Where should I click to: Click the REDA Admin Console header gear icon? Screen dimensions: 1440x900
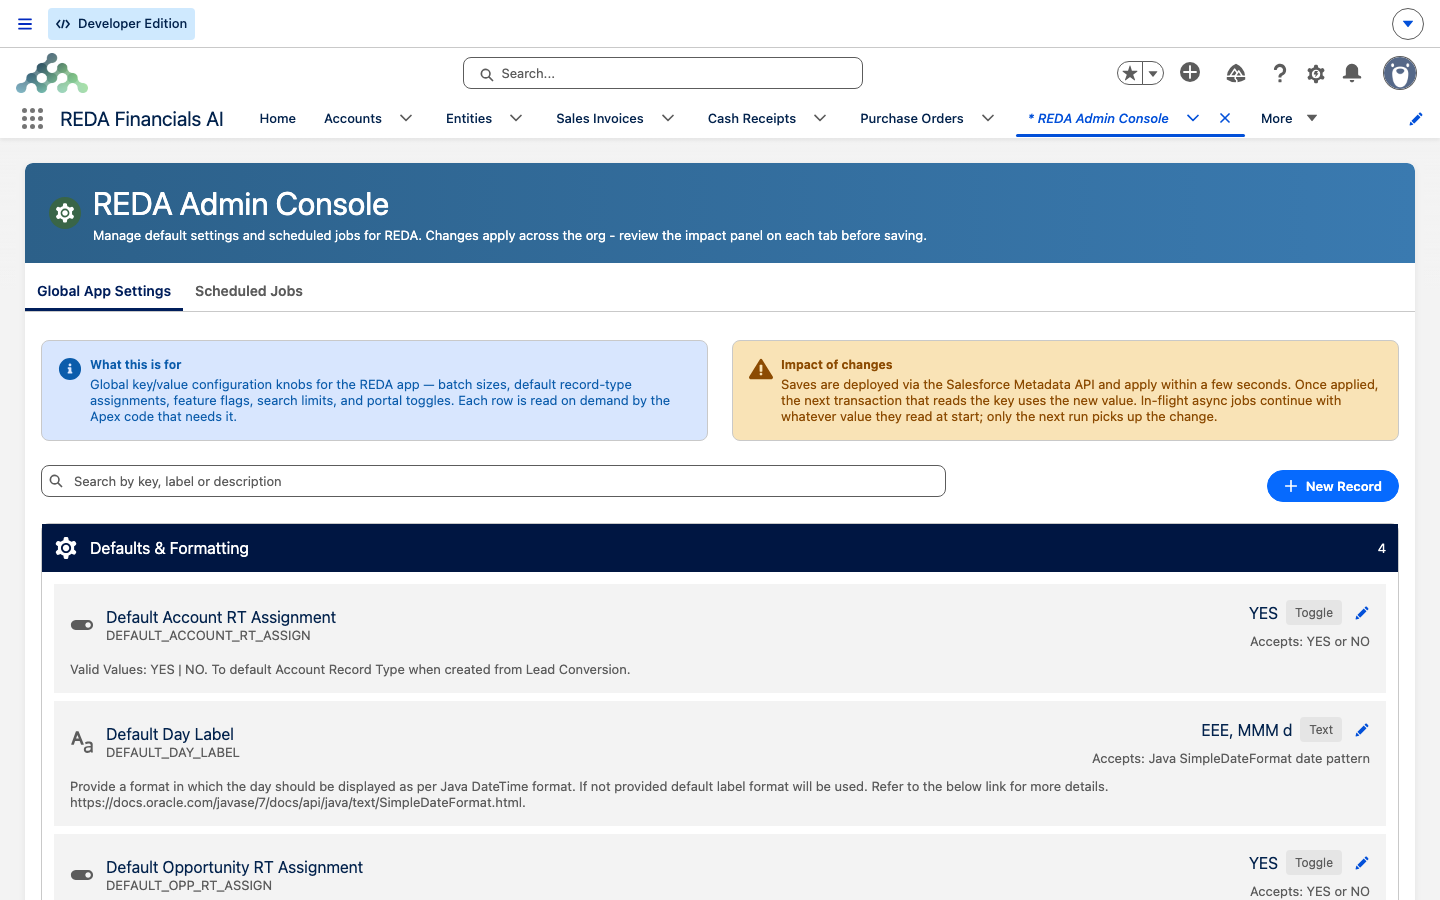point(65,213)
